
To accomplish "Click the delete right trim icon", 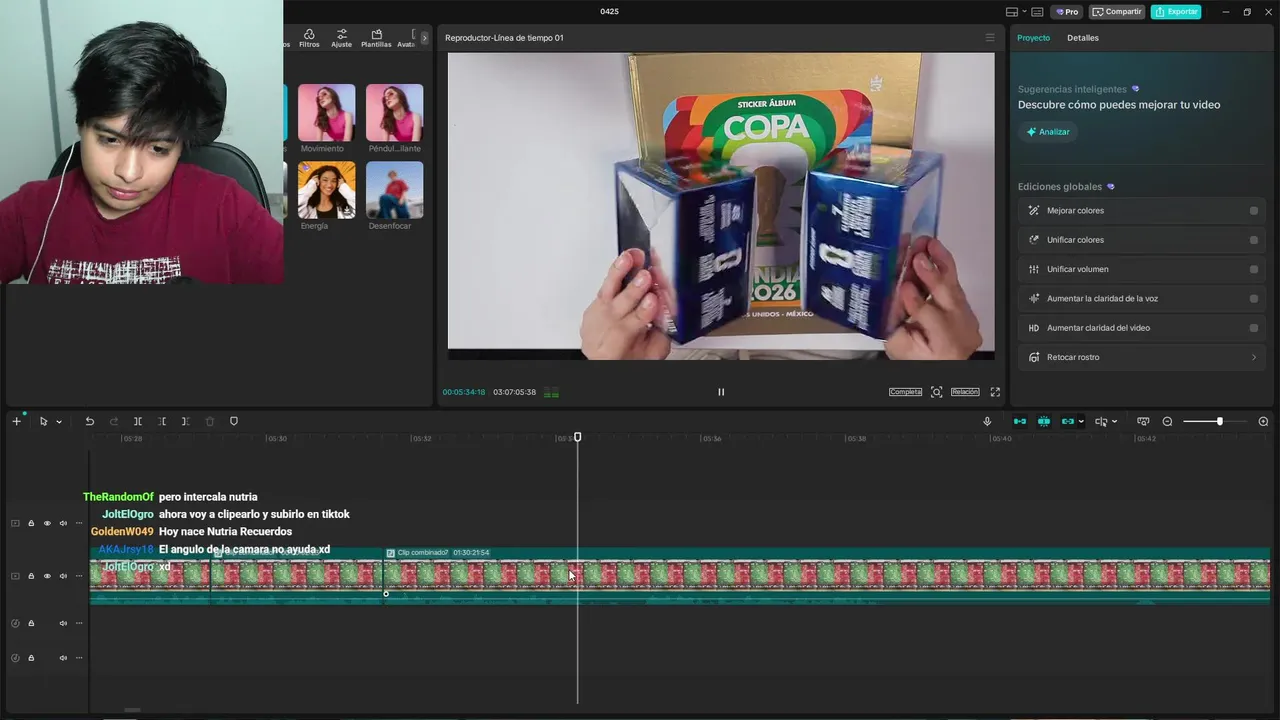I will click(186, 421).
